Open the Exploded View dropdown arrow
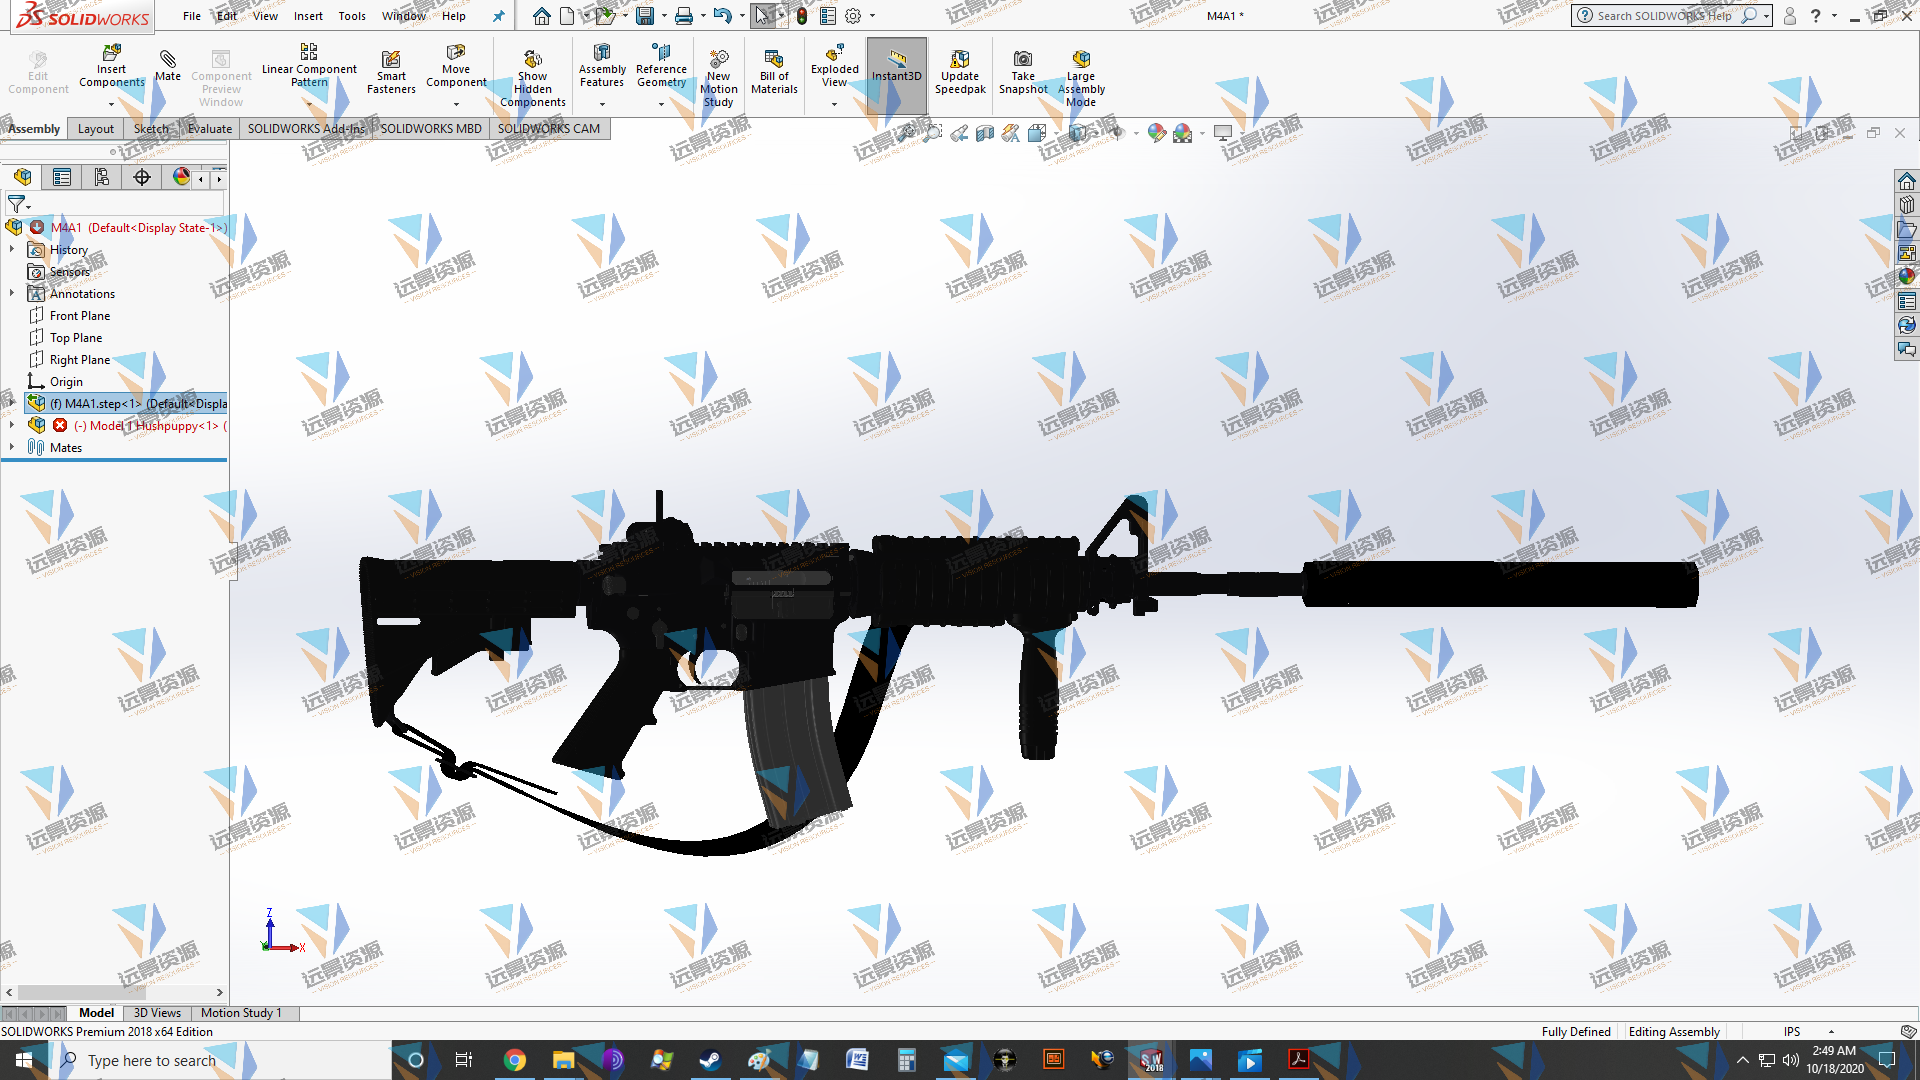The width and height of the screenshot is (1920, 1080). [834, 104]
